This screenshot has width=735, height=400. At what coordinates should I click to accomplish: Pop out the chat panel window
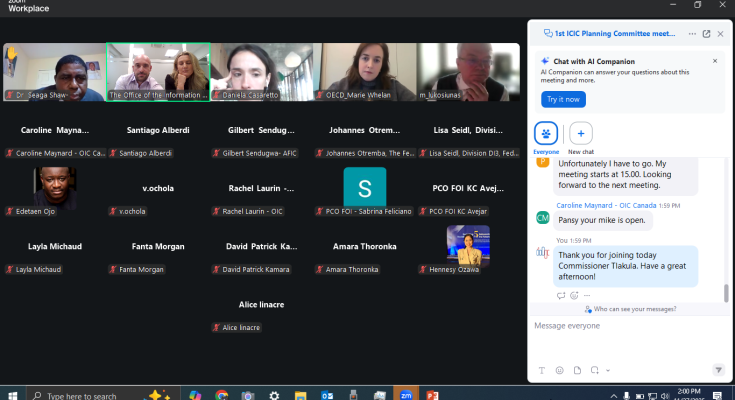706,33
